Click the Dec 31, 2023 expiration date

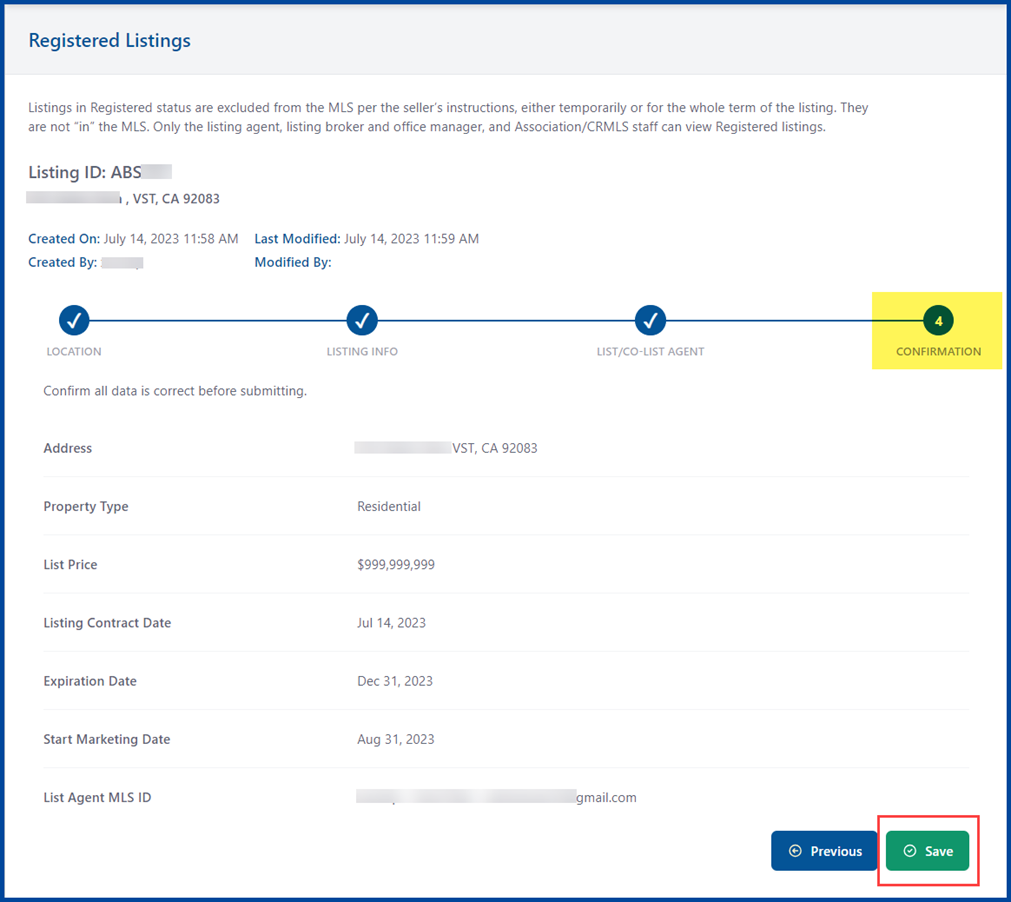(395, 681)
